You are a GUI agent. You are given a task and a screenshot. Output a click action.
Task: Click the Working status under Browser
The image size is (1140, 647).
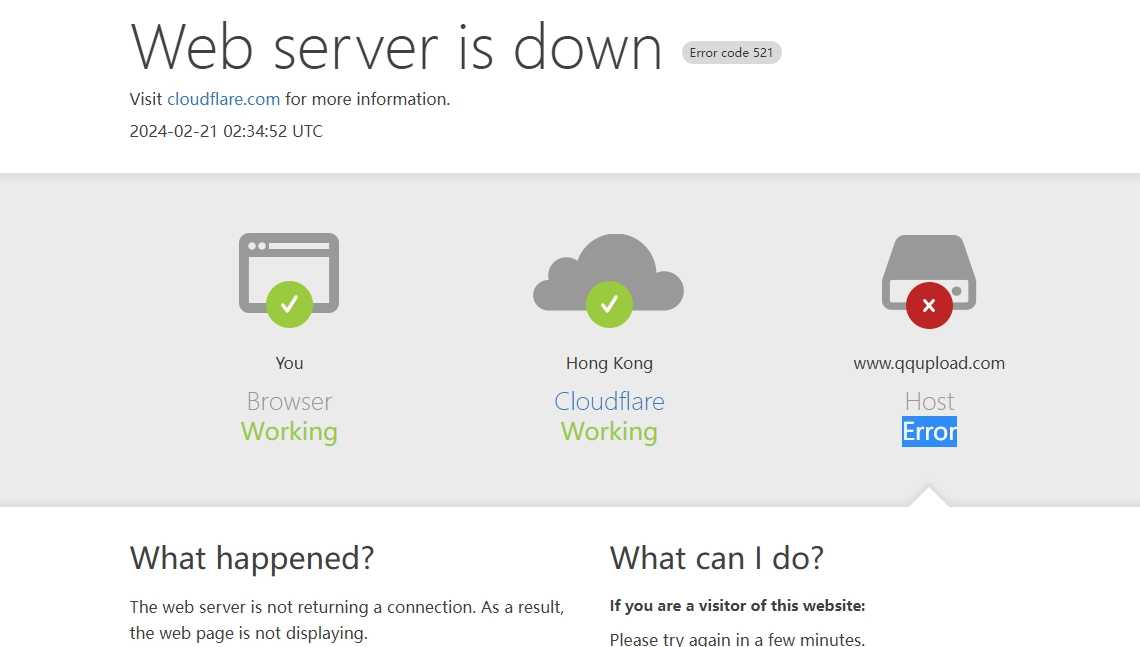289,431
